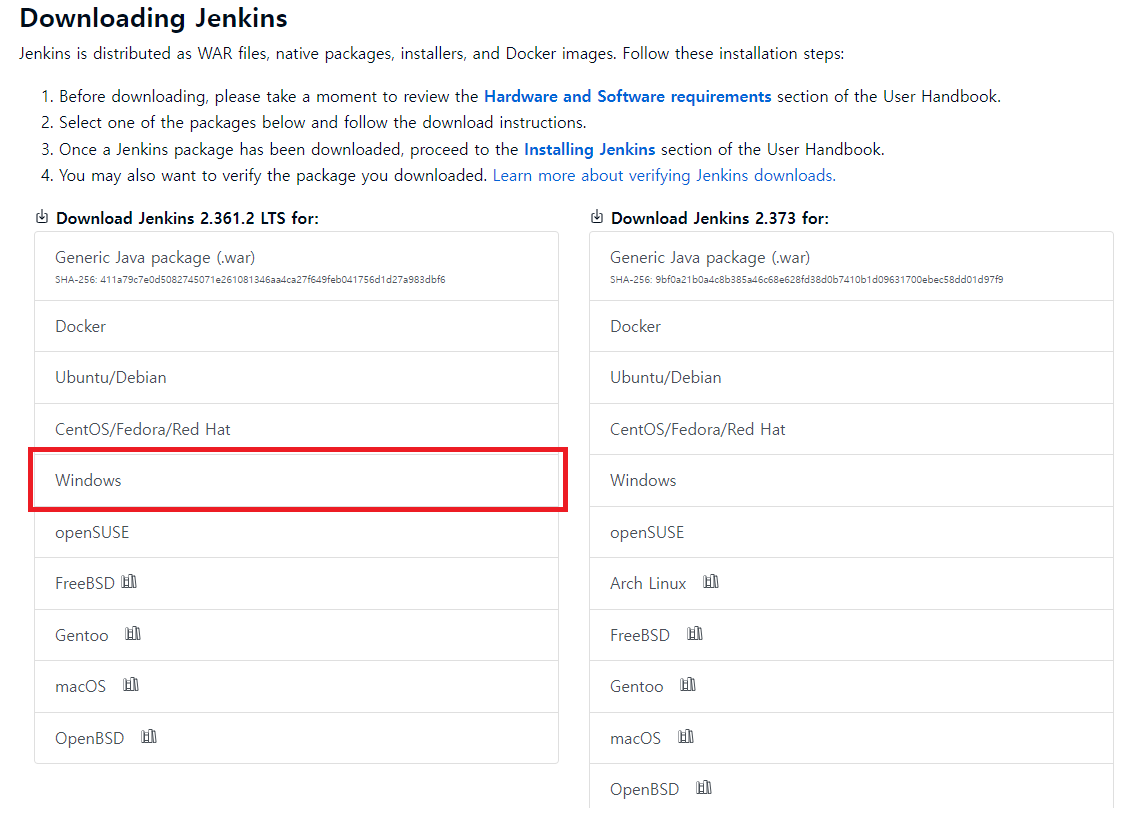Click the download icon beside Jenkins 2.361.2 LTS heading

click(42, 217)
